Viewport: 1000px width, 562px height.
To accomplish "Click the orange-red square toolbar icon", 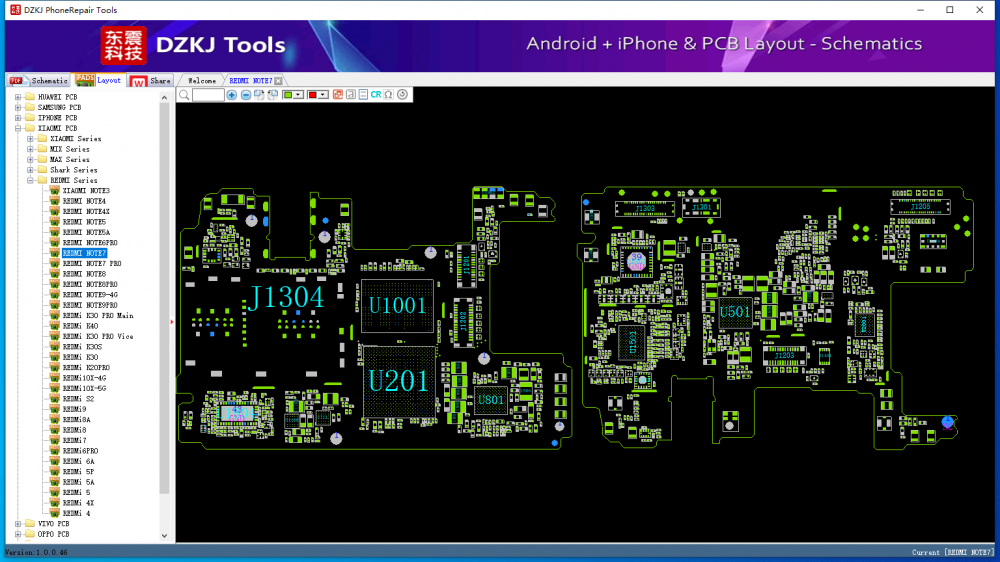I will coord(337,95).
